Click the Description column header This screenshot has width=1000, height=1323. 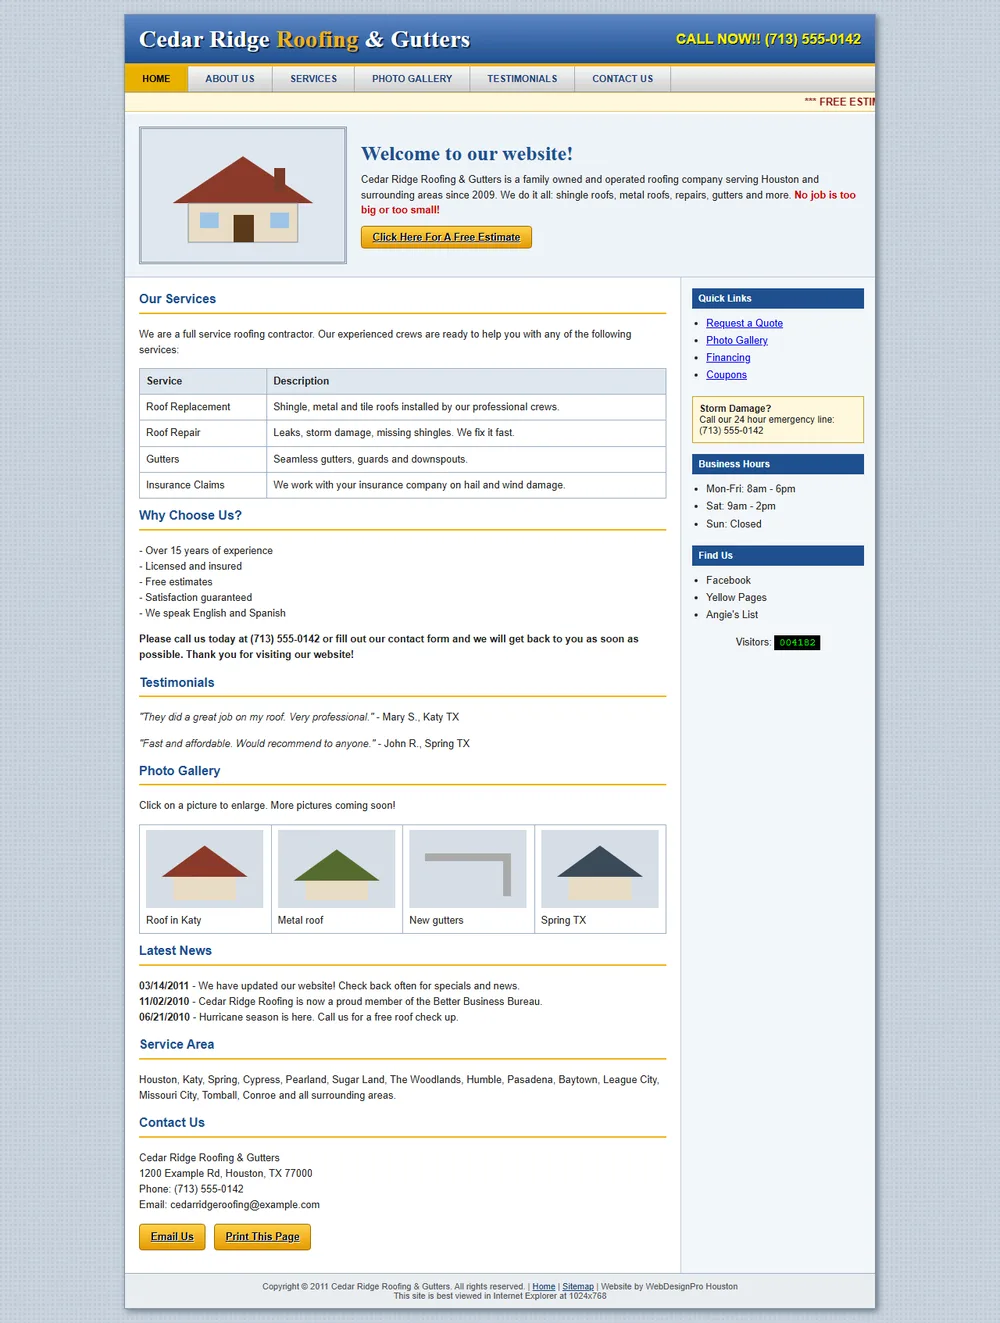pyautogui.click(x=466, y=381)
